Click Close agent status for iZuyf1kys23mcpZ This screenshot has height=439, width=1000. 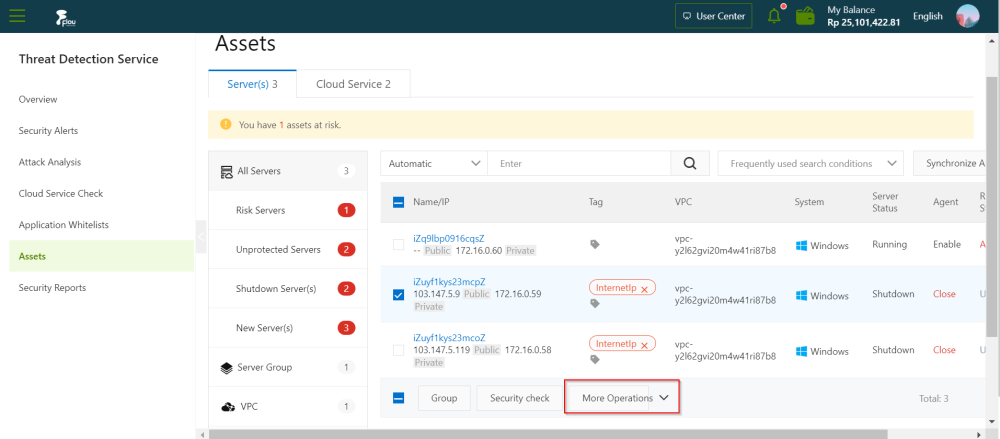tap(945, 294)
